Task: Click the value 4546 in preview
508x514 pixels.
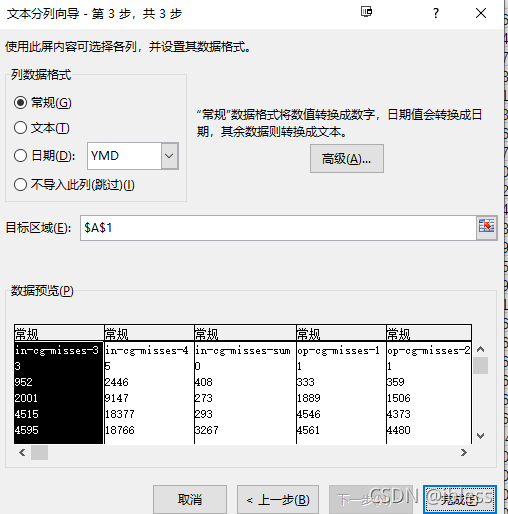Action: tap(309, 414)
